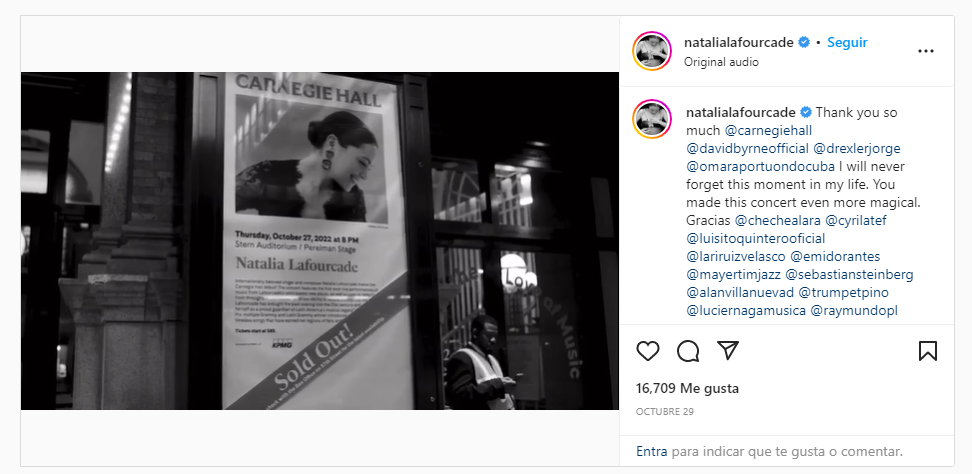This screenshot has width=972, height=474.
Task: Click the Carnegie Hall video to play
Action: 320,241
